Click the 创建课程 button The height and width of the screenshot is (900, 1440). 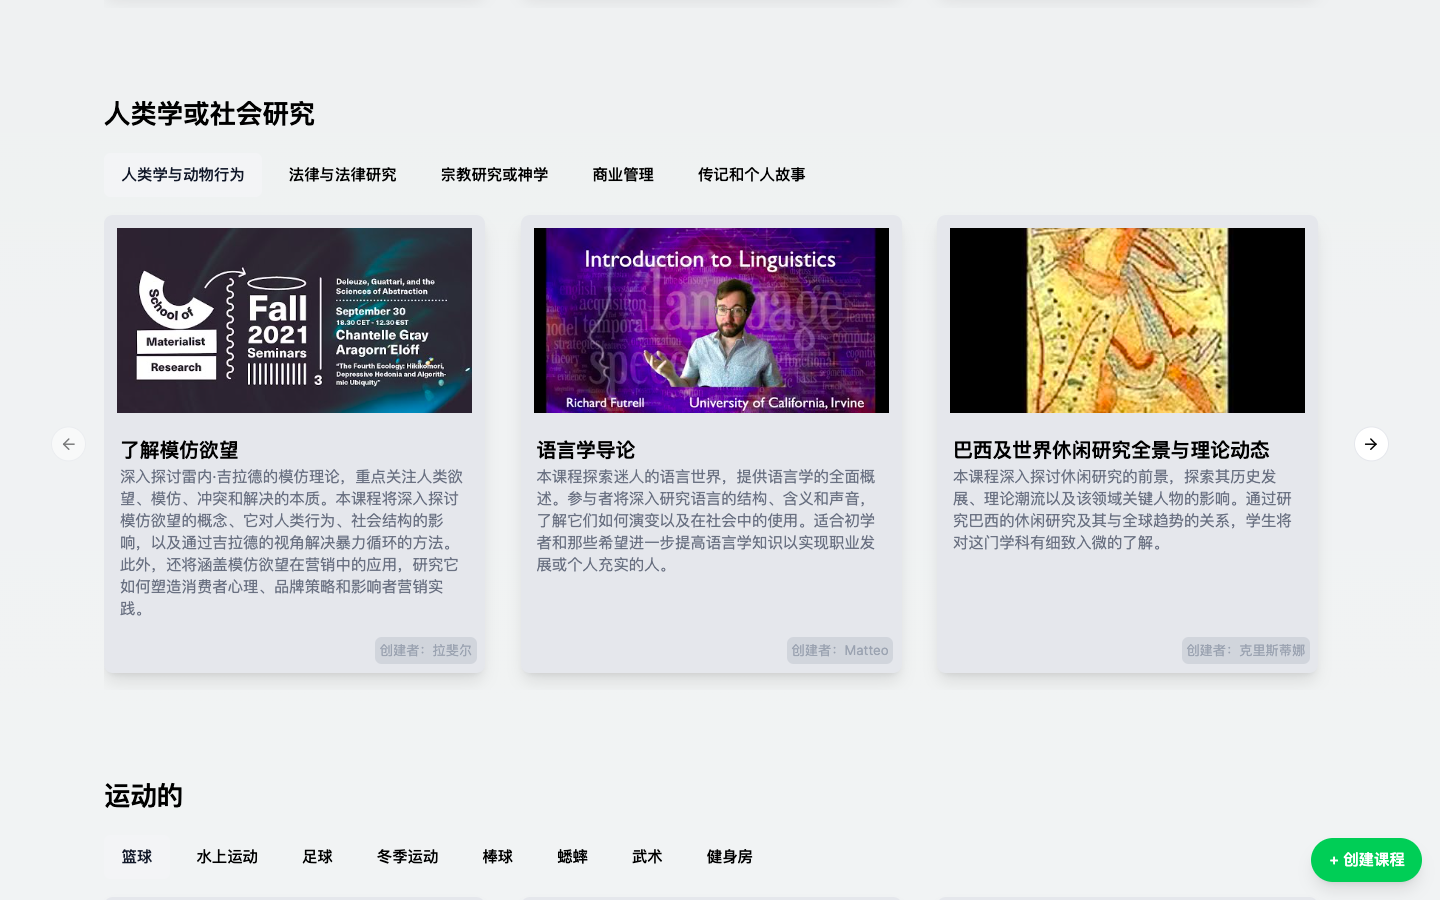point(1366,860)
